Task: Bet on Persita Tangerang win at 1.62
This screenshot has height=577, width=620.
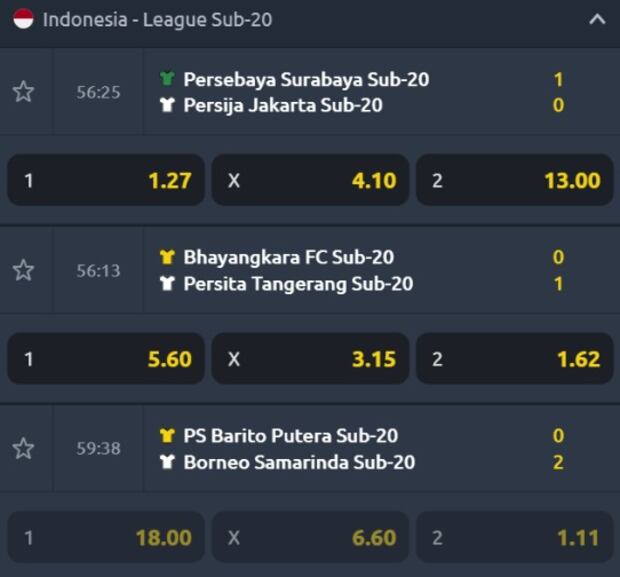Action: 514,358
